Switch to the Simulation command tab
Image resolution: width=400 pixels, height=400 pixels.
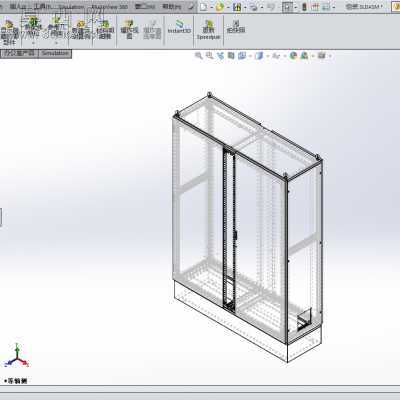click(55, 53)
